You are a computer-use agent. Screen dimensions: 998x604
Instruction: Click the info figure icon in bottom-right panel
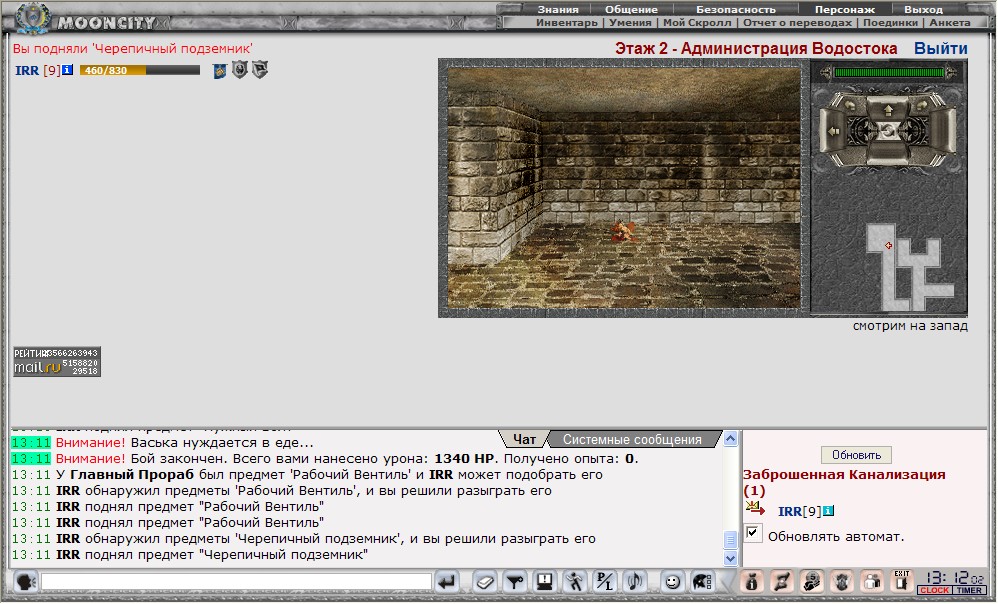pos(752,582)
